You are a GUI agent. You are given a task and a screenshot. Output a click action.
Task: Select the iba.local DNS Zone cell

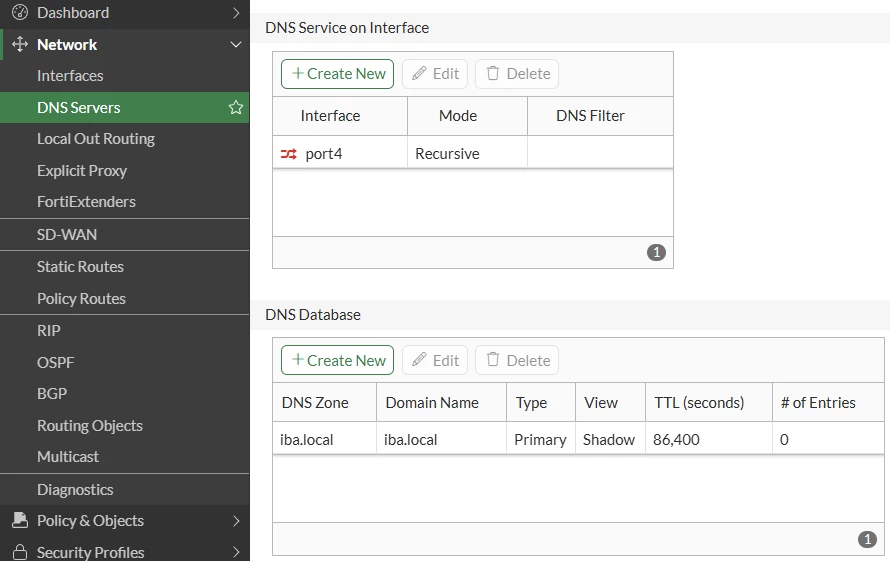(x=325, y=439)
